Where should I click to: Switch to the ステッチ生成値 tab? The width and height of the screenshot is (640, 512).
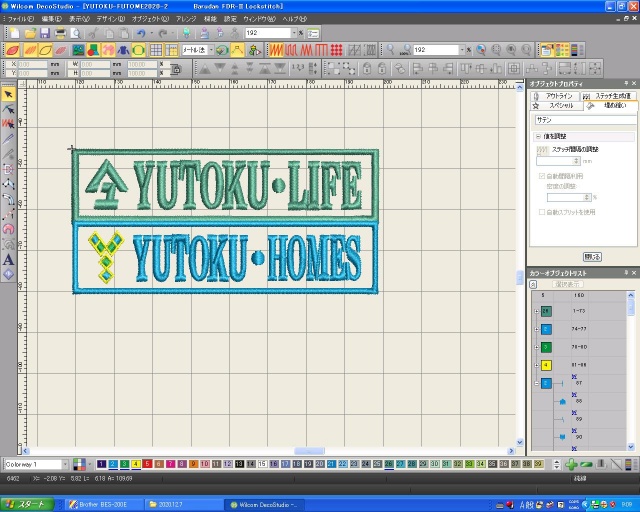point(609,96)
